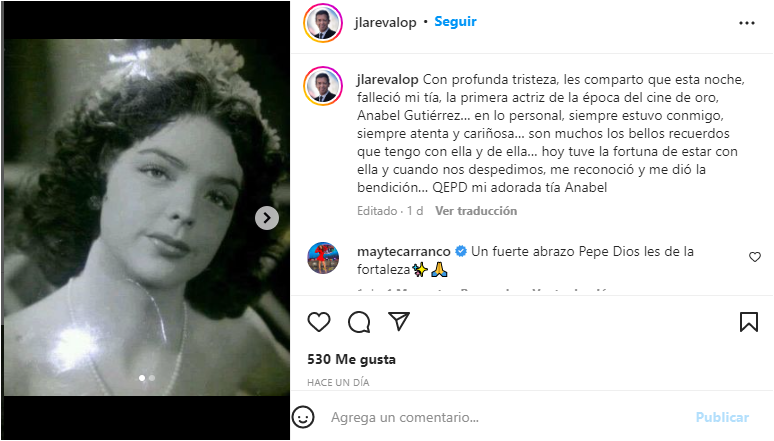The width and height of the screenshot is (774, 441).
Task: Click the header jlarevalop profile picture
Action: (323, 23)
